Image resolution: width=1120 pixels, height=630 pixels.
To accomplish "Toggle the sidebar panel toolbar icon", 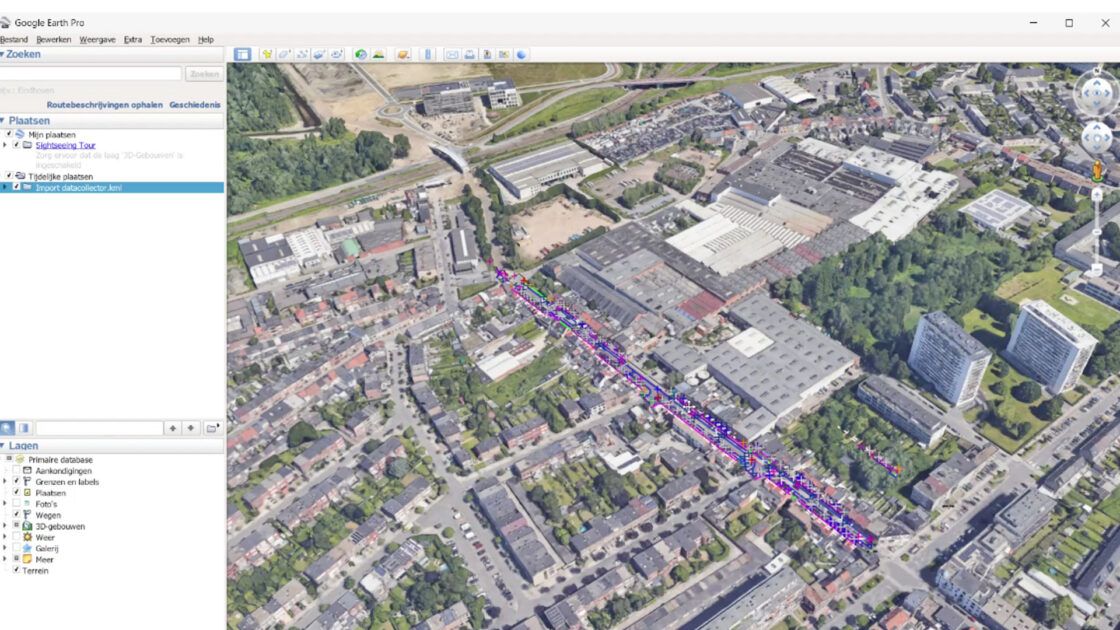I will pos(242,54).
